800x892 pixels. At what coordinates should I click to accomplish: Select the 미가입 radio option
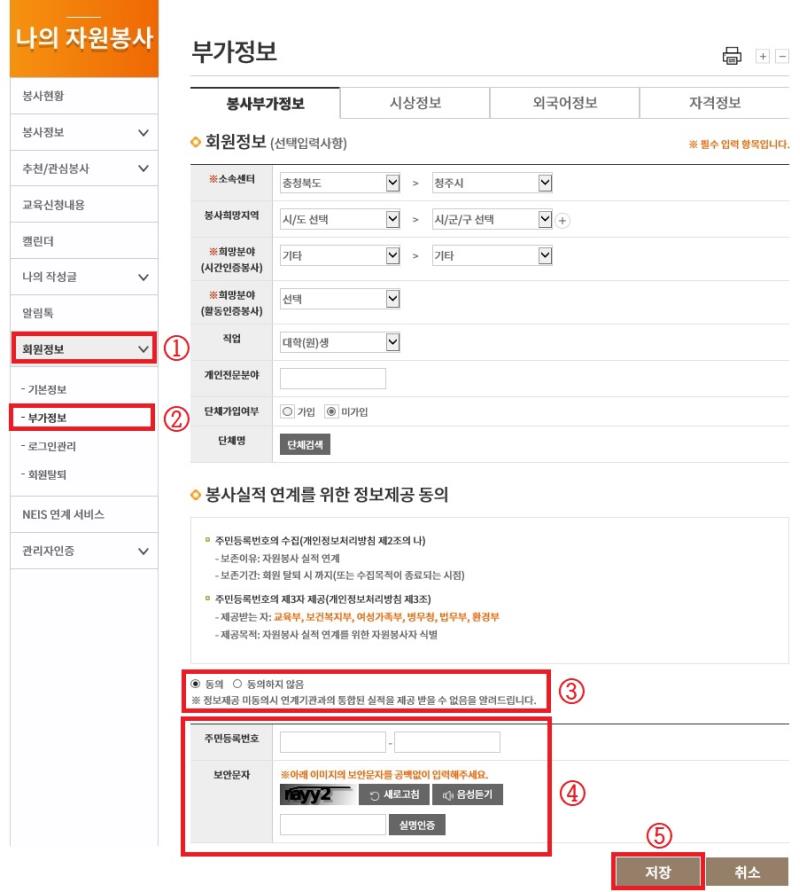tap(331, 410)
